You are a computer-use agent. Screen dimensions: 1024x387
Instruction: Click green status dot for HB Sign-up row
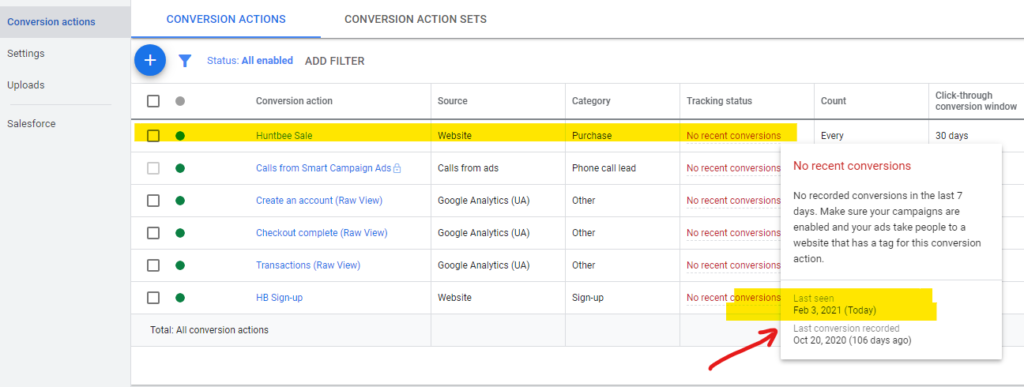tap(180, 298)
